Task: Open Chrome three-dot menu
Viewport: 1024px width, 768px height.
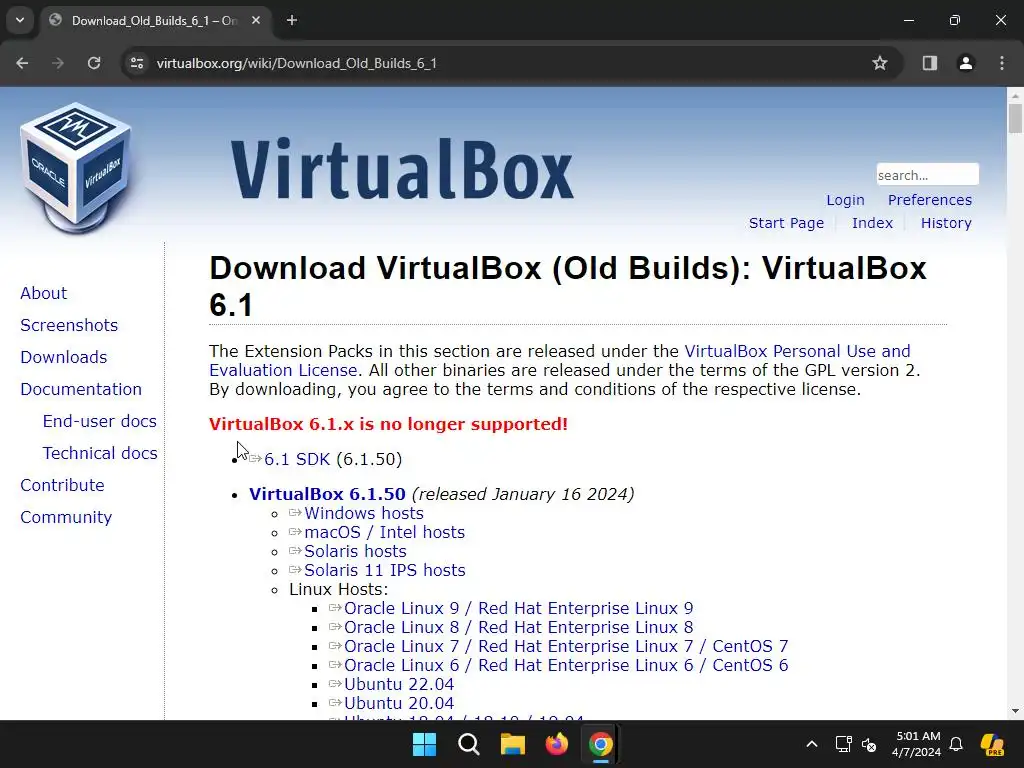Action: click(x=1002, y=63)
